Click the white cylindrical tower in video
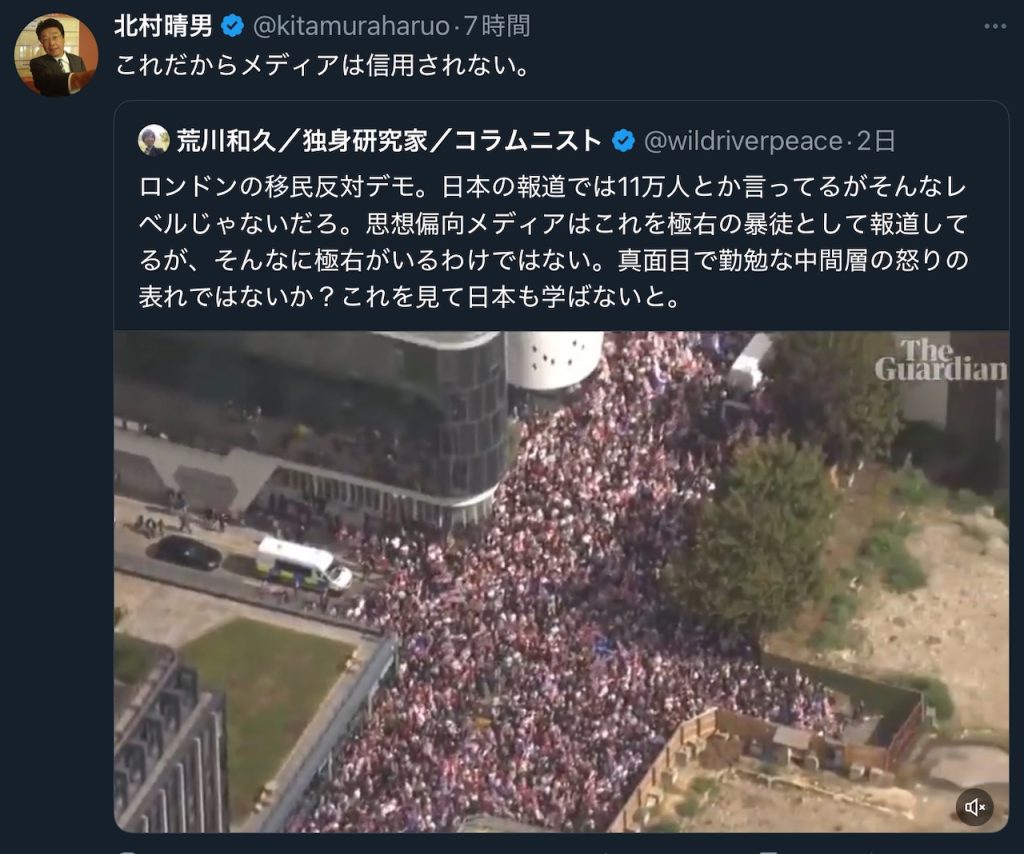Viewport: 1024px width, 854px height. pos(554,360)
